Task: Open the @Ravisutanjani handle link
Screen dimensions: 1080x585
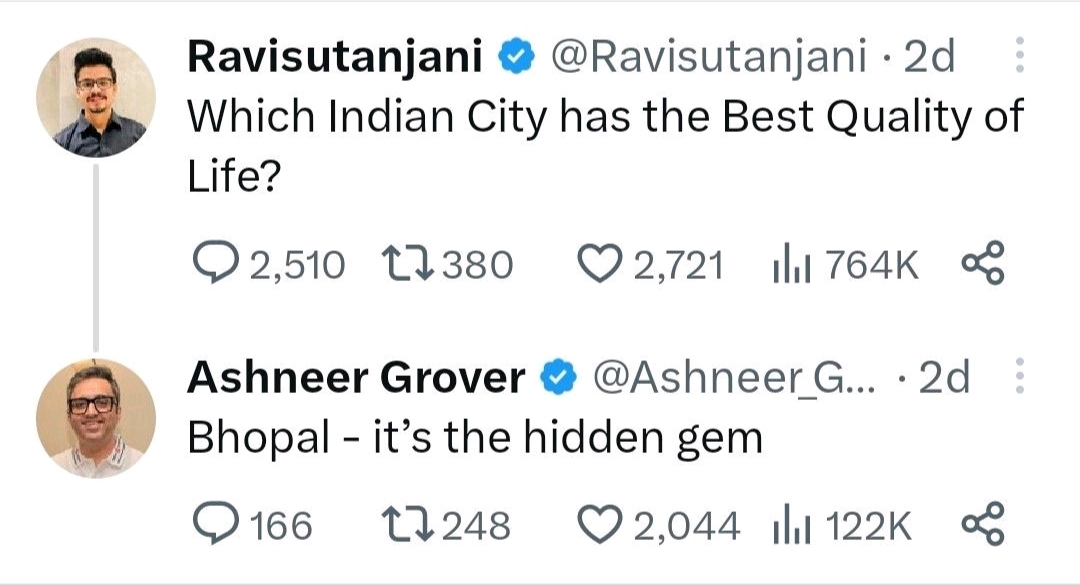Action: [x=708, y=59]
